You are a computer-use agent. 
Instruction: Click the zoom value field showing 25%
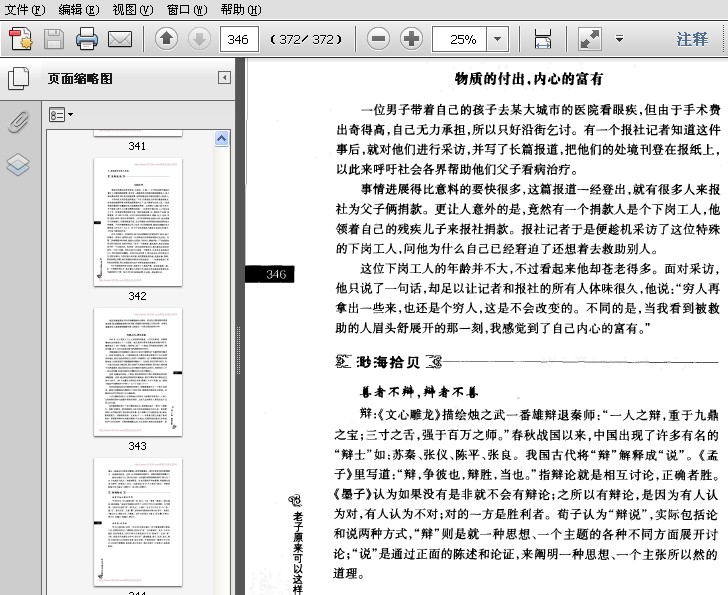click(x=459, y=39)
